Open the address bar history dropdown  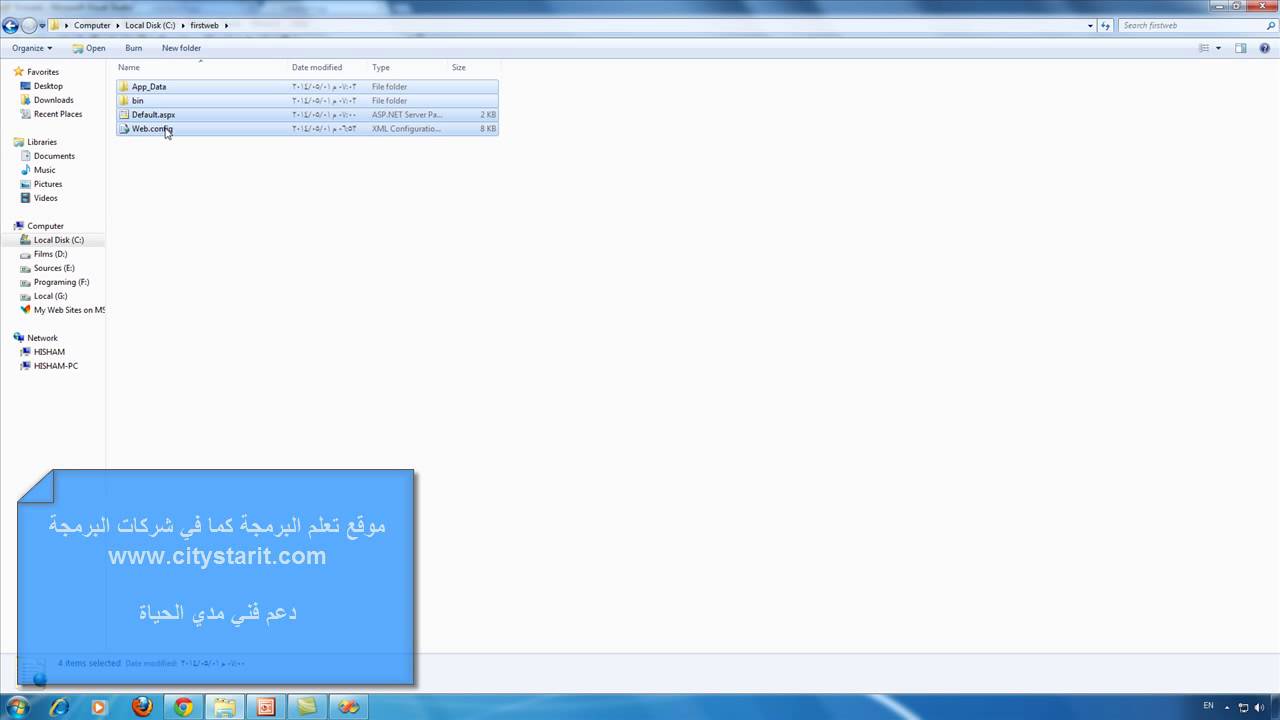click(1090, 25)
